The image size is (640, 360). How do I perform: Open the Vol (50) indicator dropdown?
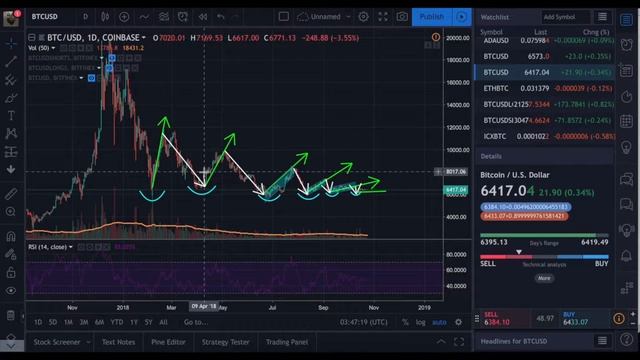53,48
